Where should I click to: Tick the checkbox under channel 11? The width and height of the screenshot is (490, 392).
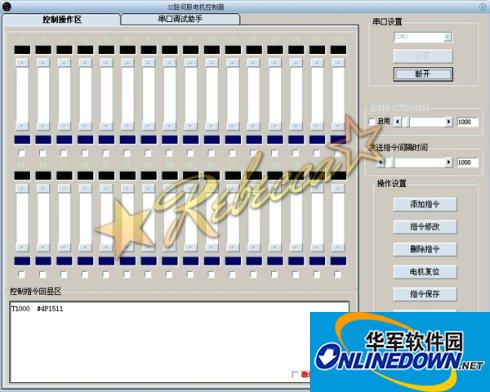(232, 153)
